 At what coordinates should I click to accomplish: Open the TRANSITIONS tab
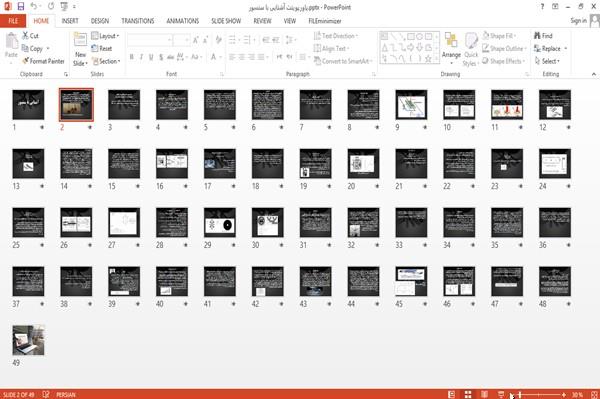click(138, 21)
